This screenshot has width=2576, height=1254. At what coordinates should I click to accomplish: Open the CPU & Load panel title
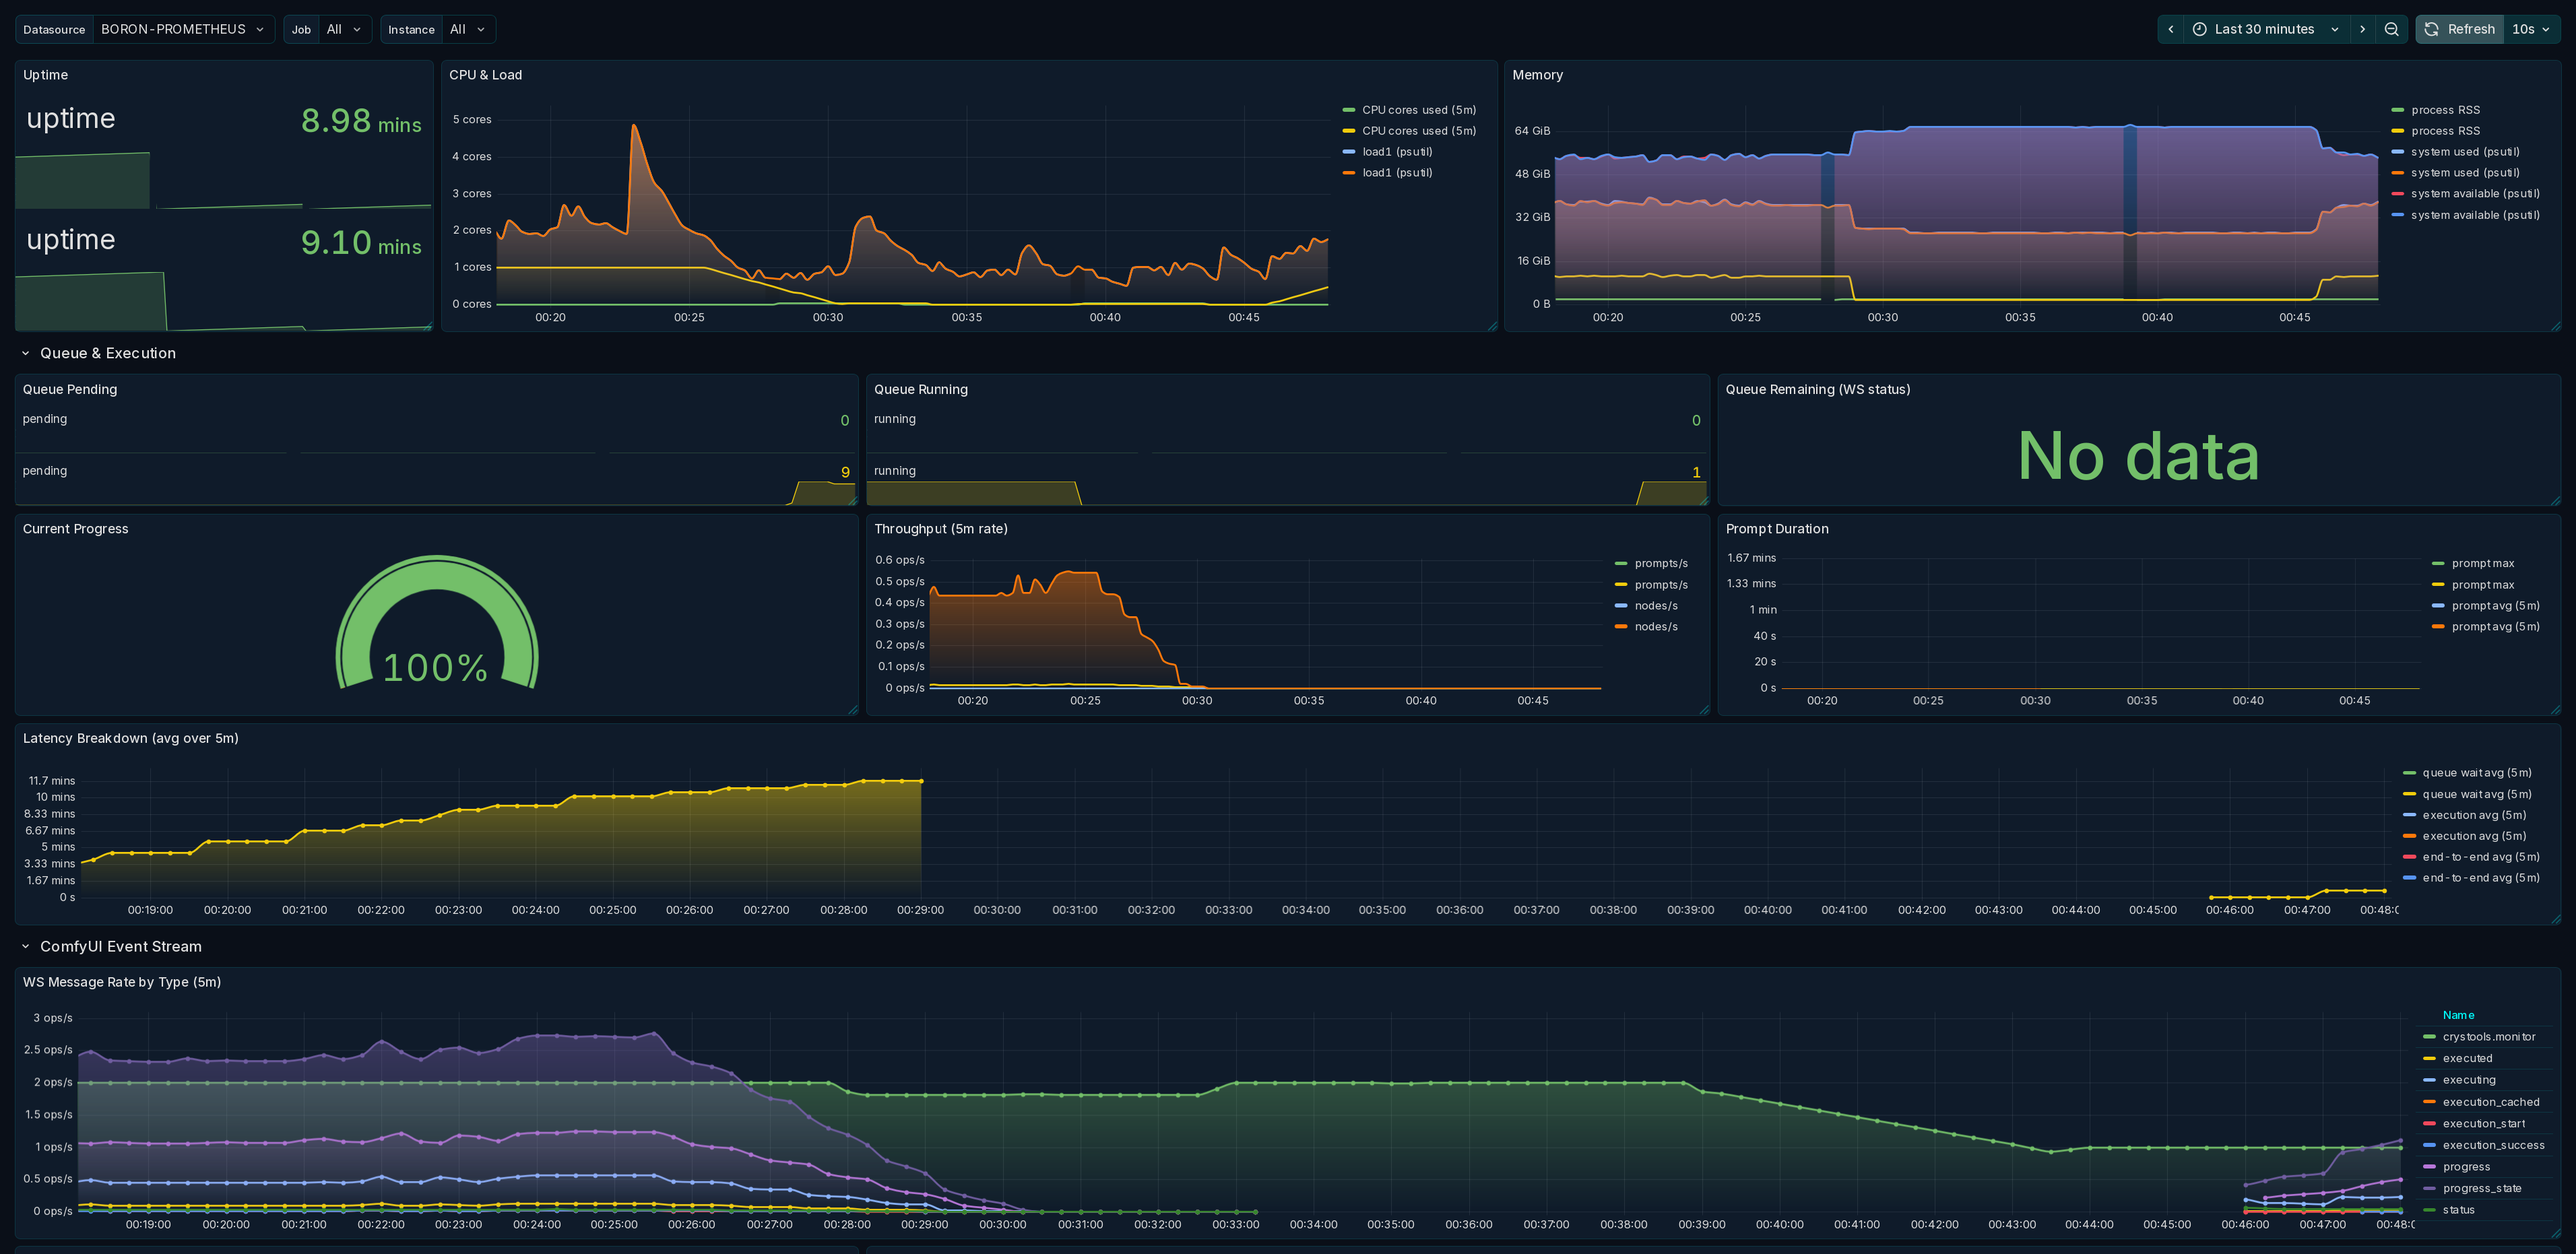[485, 75]
